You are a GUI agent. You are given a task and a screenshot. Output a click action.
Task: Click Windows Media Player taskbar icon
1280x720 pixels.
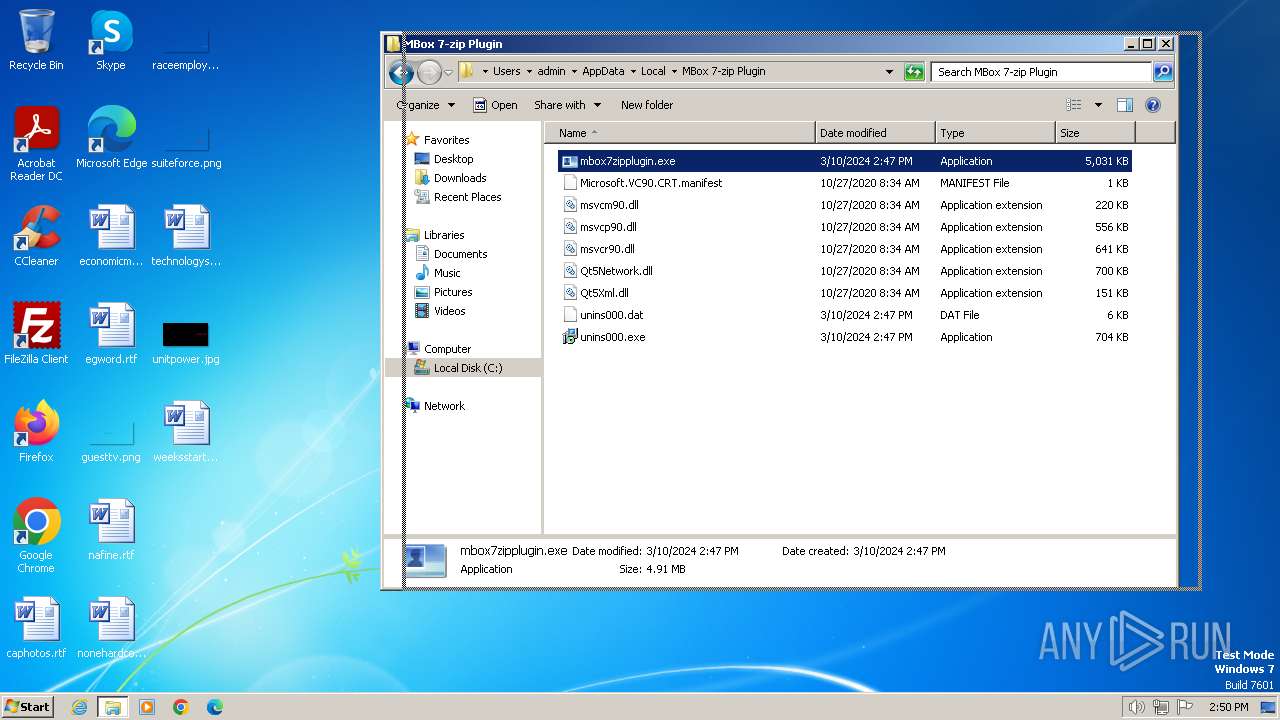(x=147, y=707)
